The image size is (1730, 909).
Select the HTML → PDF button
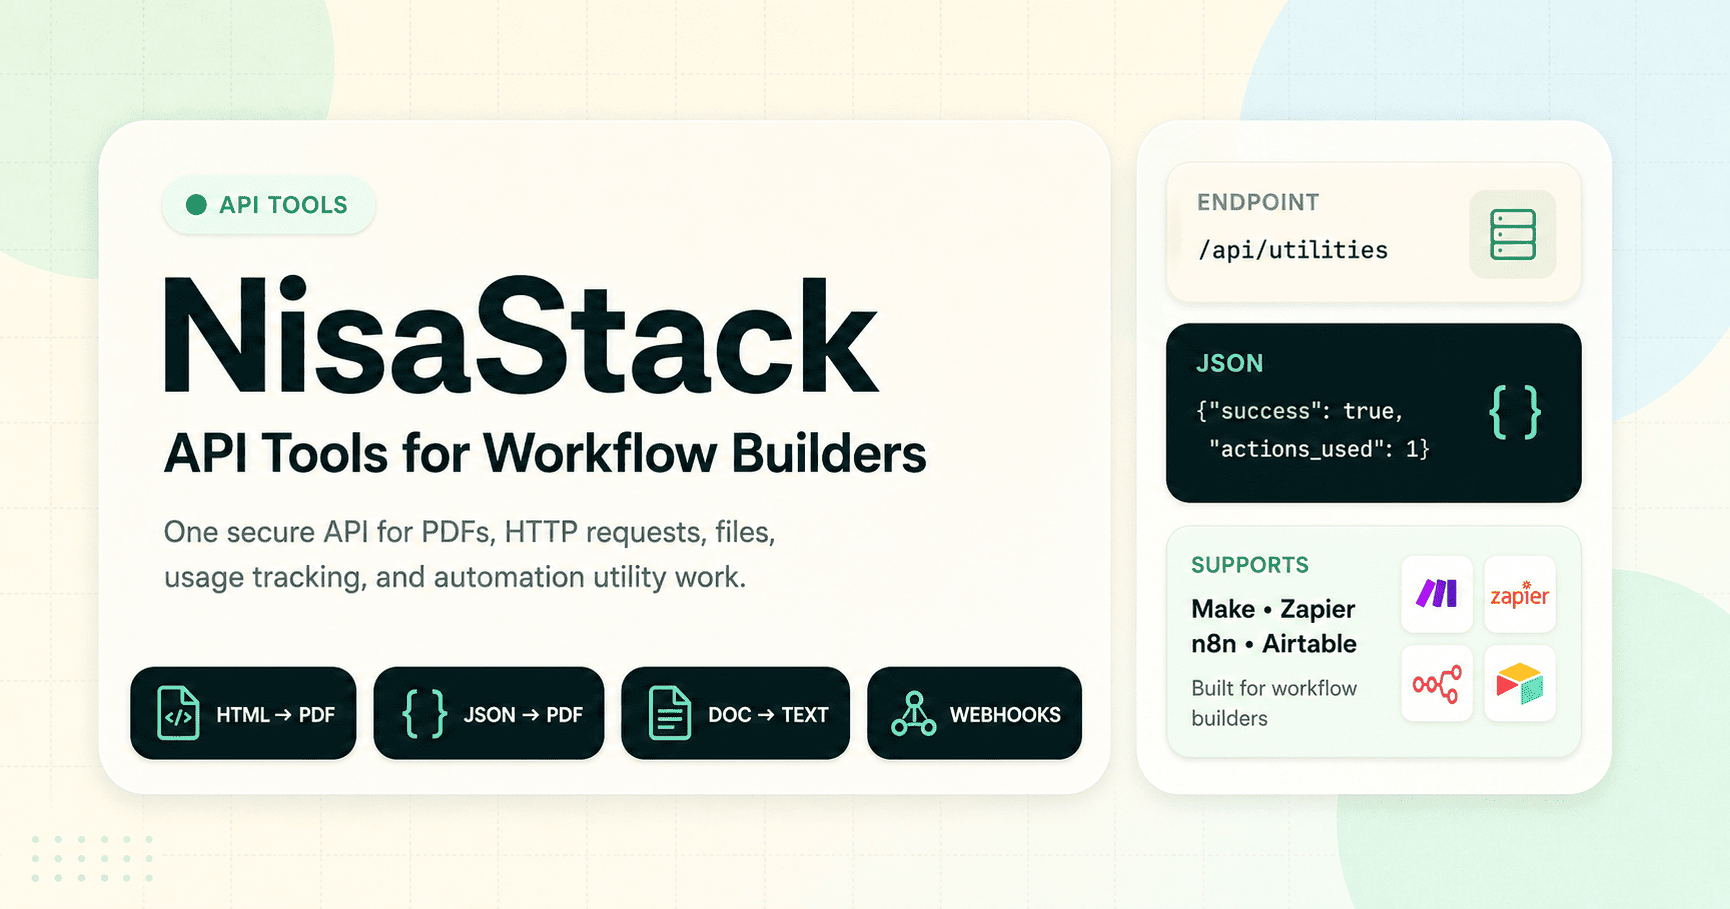click(x=243, y=713)
